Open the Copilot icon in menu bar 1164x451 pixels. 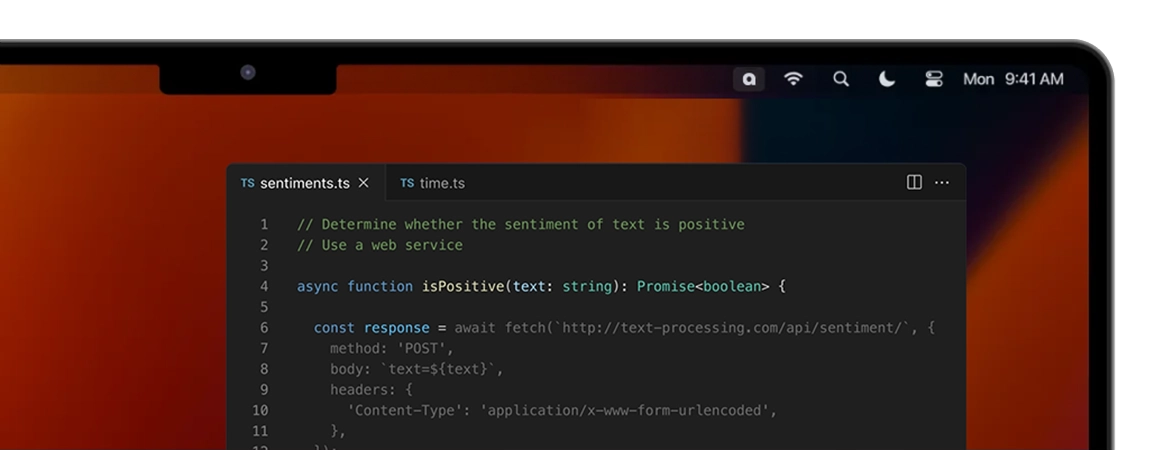coord(749,79)
